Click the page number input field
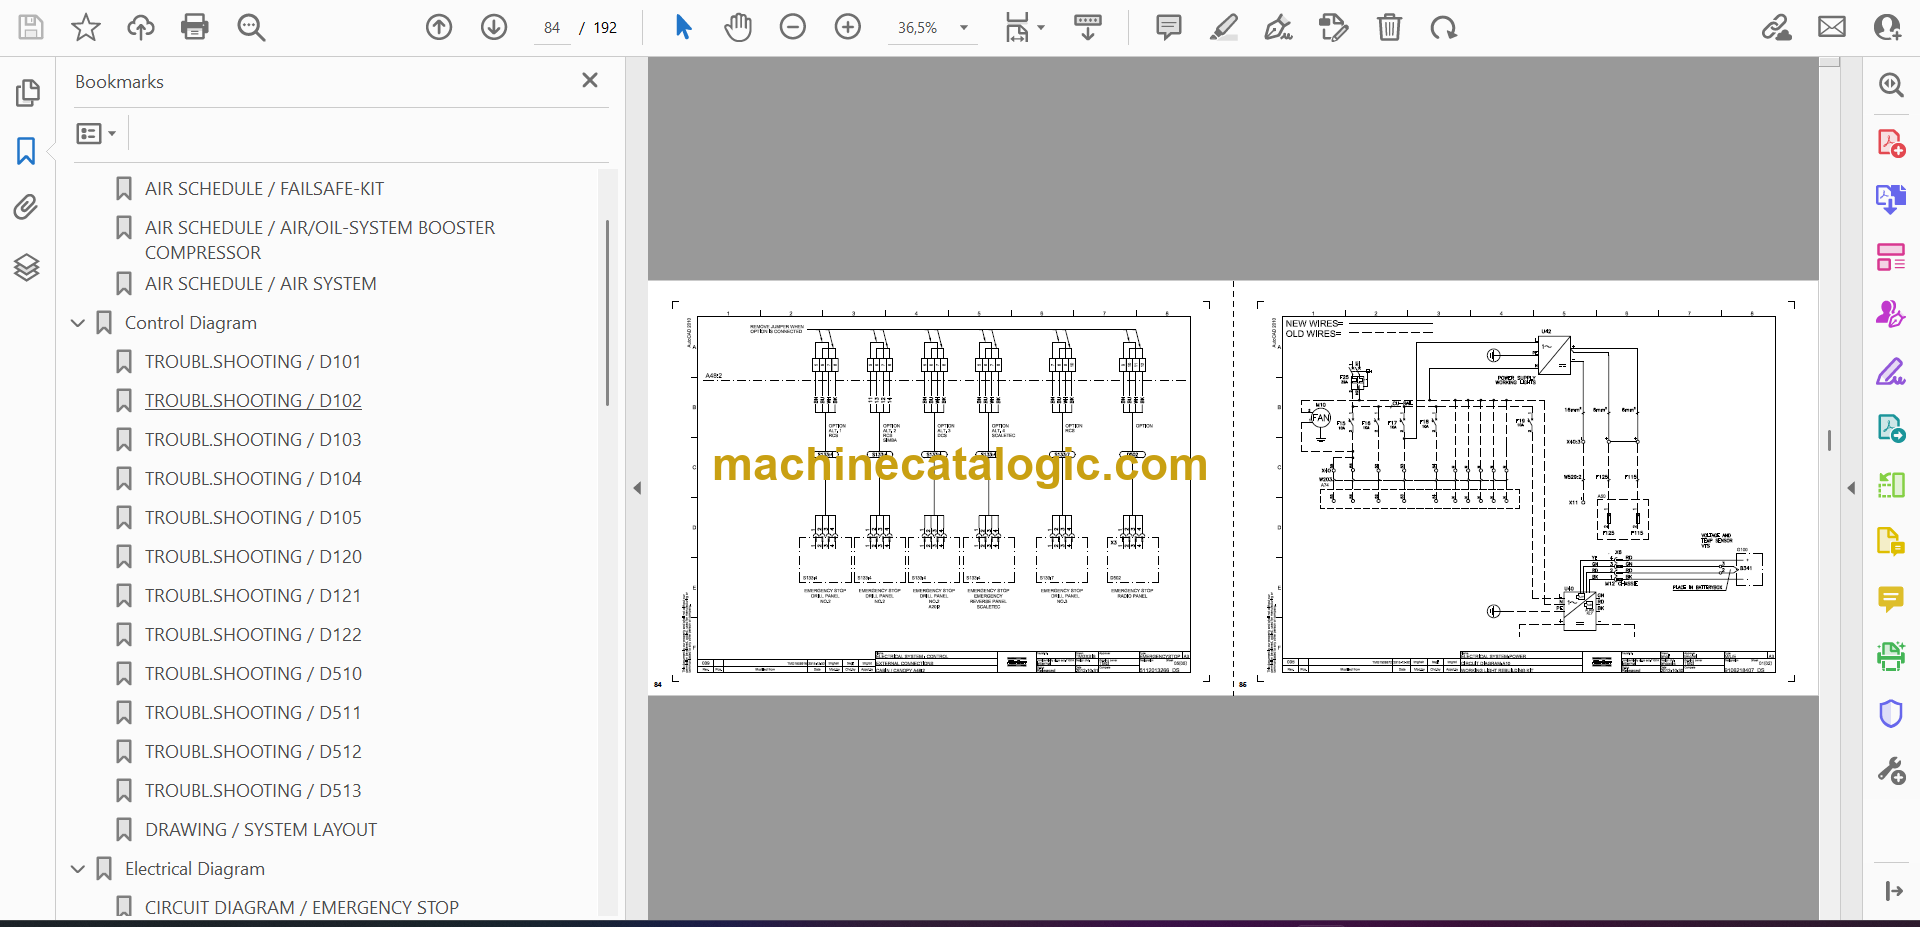The image size is (1920, 927). pos(552,28)
